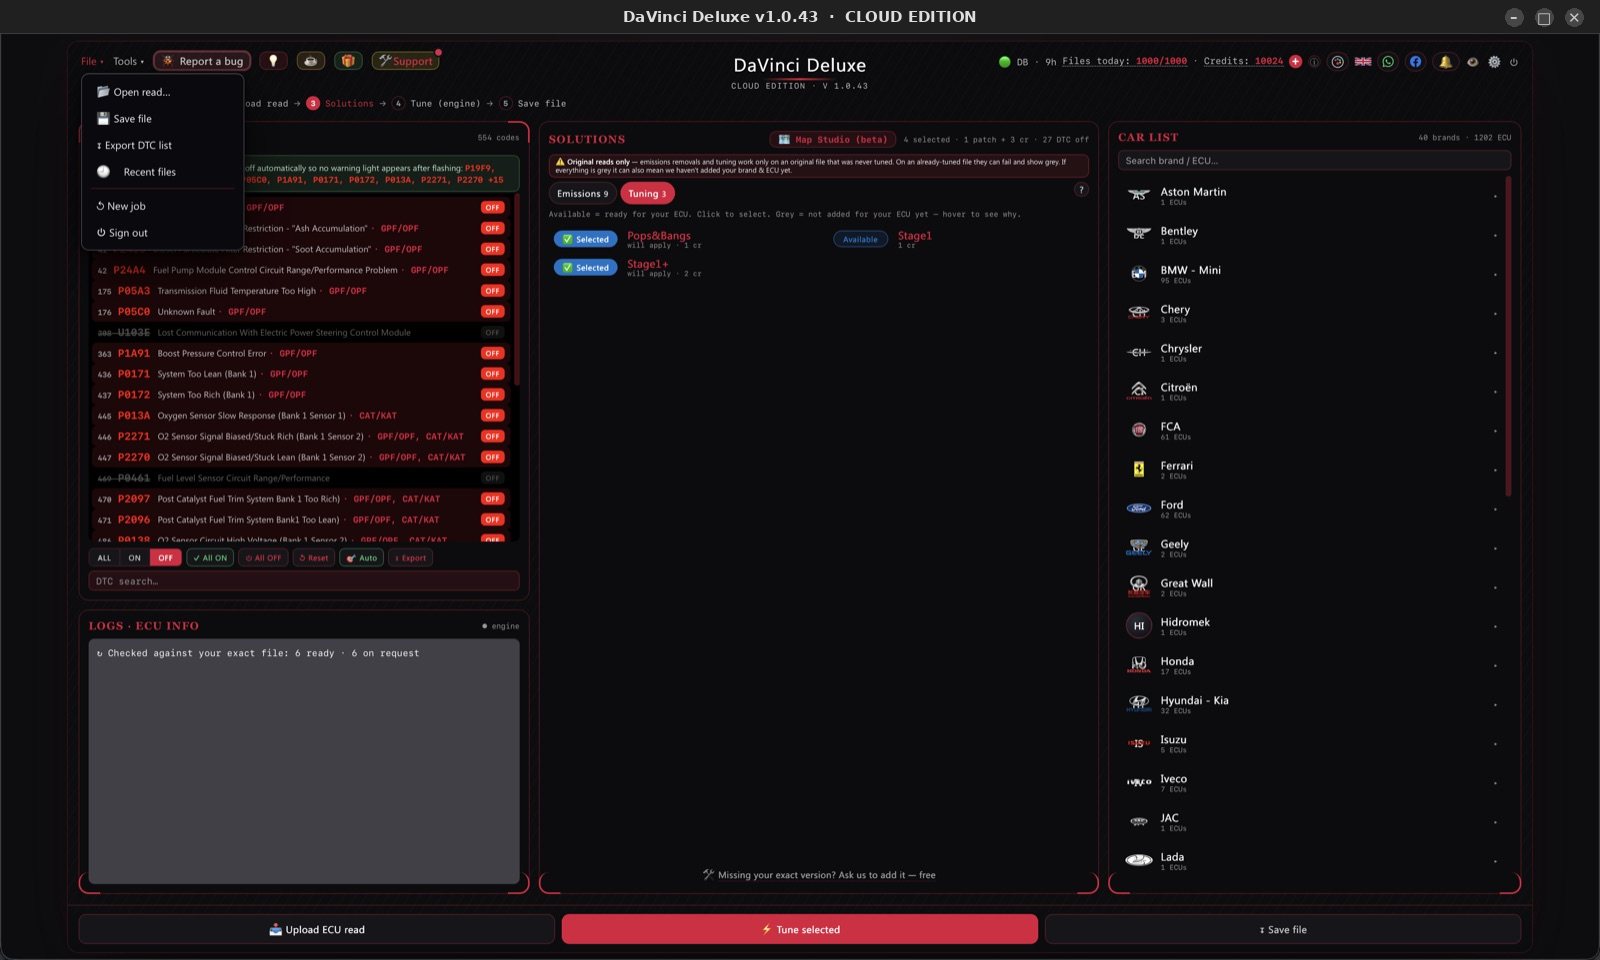Add credits with the red plus icon
This screenshot has width=1600, height=960.
point(1296,61)
